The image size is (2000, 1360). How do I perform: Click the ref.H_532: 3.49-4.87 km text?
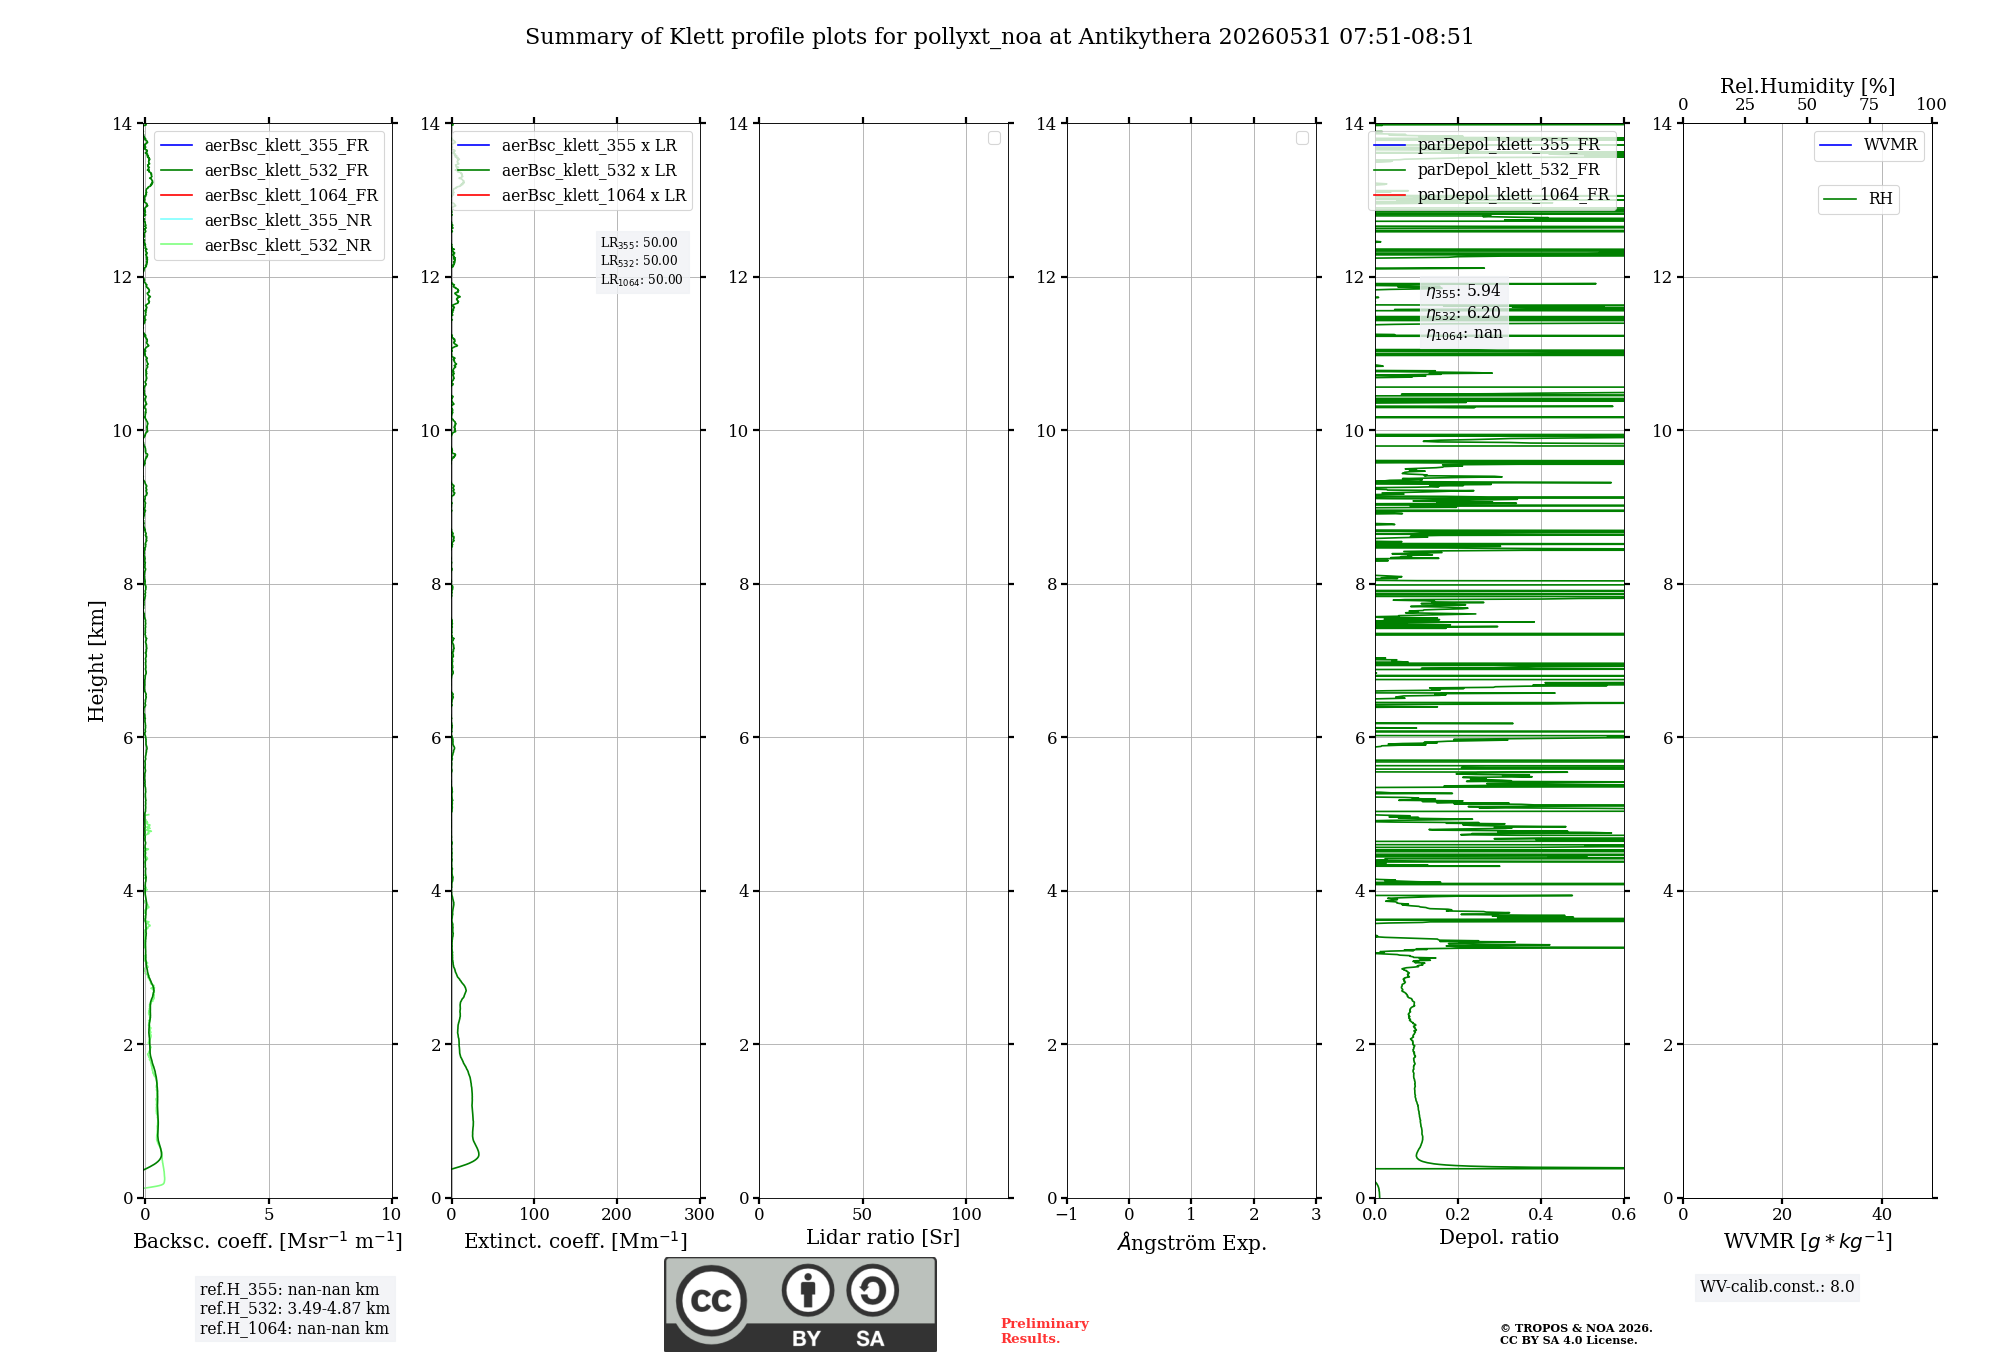295,1309
